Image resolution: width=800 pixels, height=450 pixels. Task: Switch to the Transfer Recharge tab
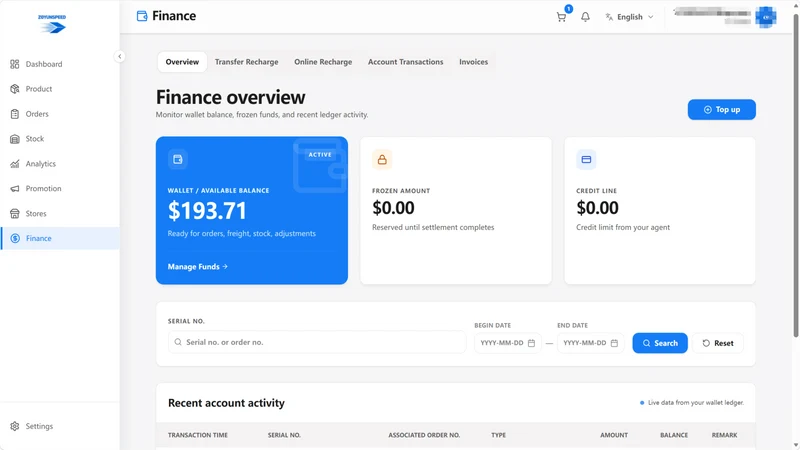[x=246, y=62]
